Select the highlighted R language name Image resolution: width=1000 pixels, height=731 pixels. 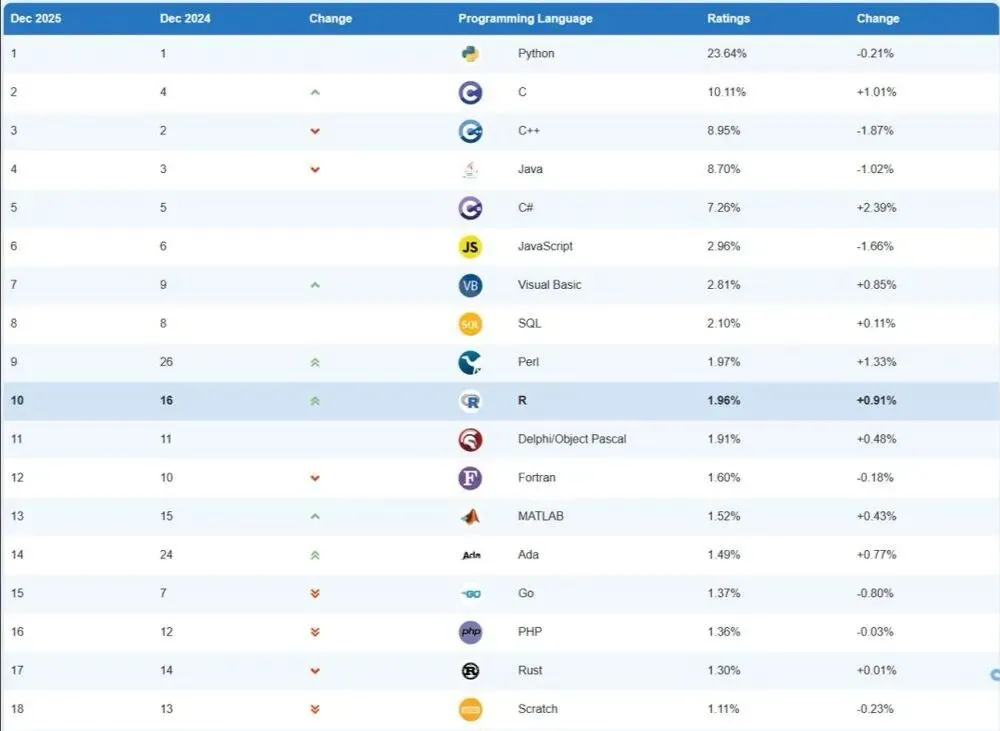[x=522, y=401]
